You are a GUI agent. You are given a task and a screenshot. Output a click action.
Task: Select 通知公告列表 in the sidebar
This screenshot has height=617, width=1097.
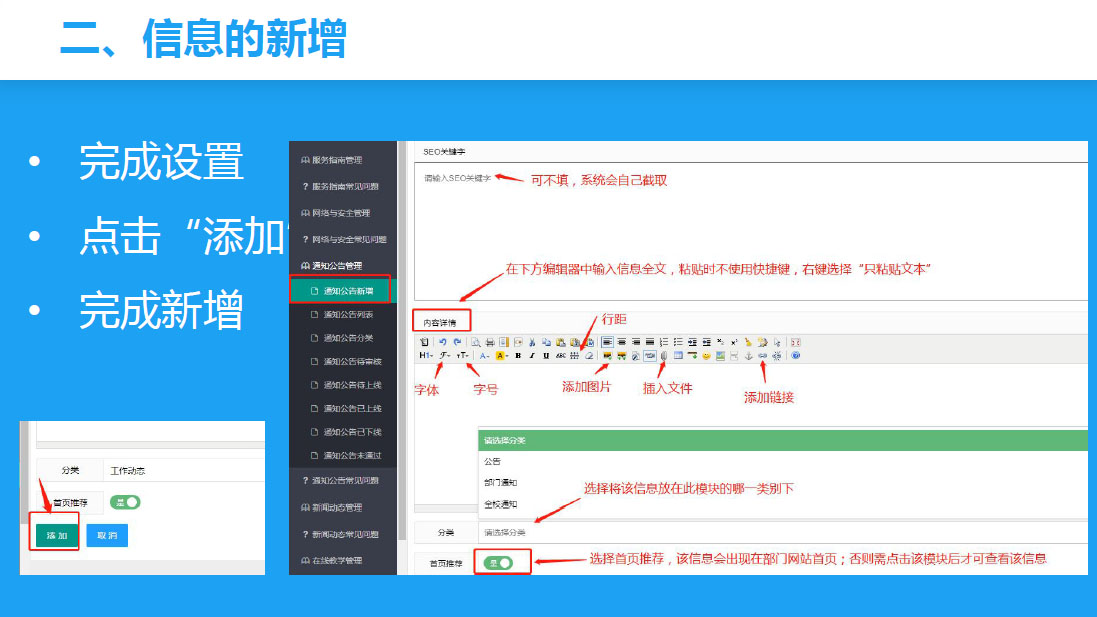tap(347, 314)
